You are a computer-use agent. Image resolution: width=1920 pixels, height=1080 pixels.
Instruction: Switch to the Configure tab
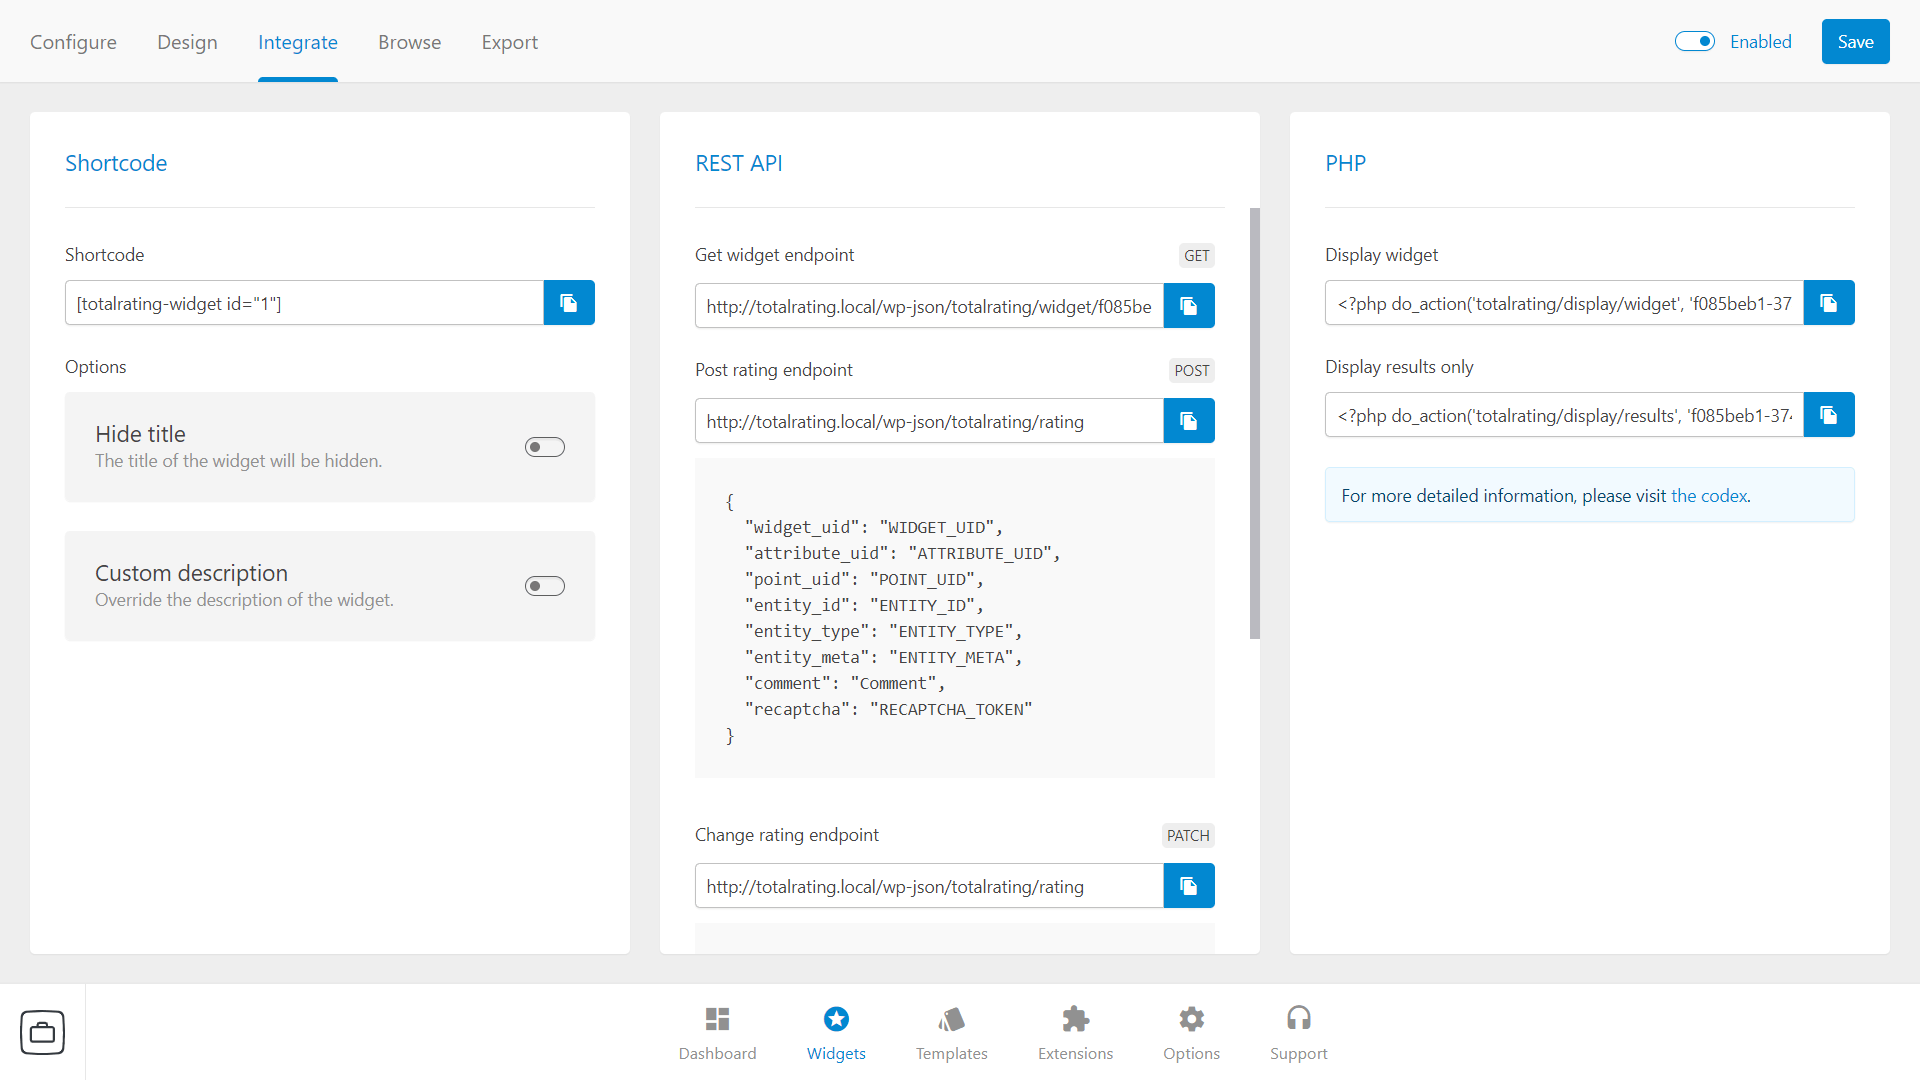73,42
